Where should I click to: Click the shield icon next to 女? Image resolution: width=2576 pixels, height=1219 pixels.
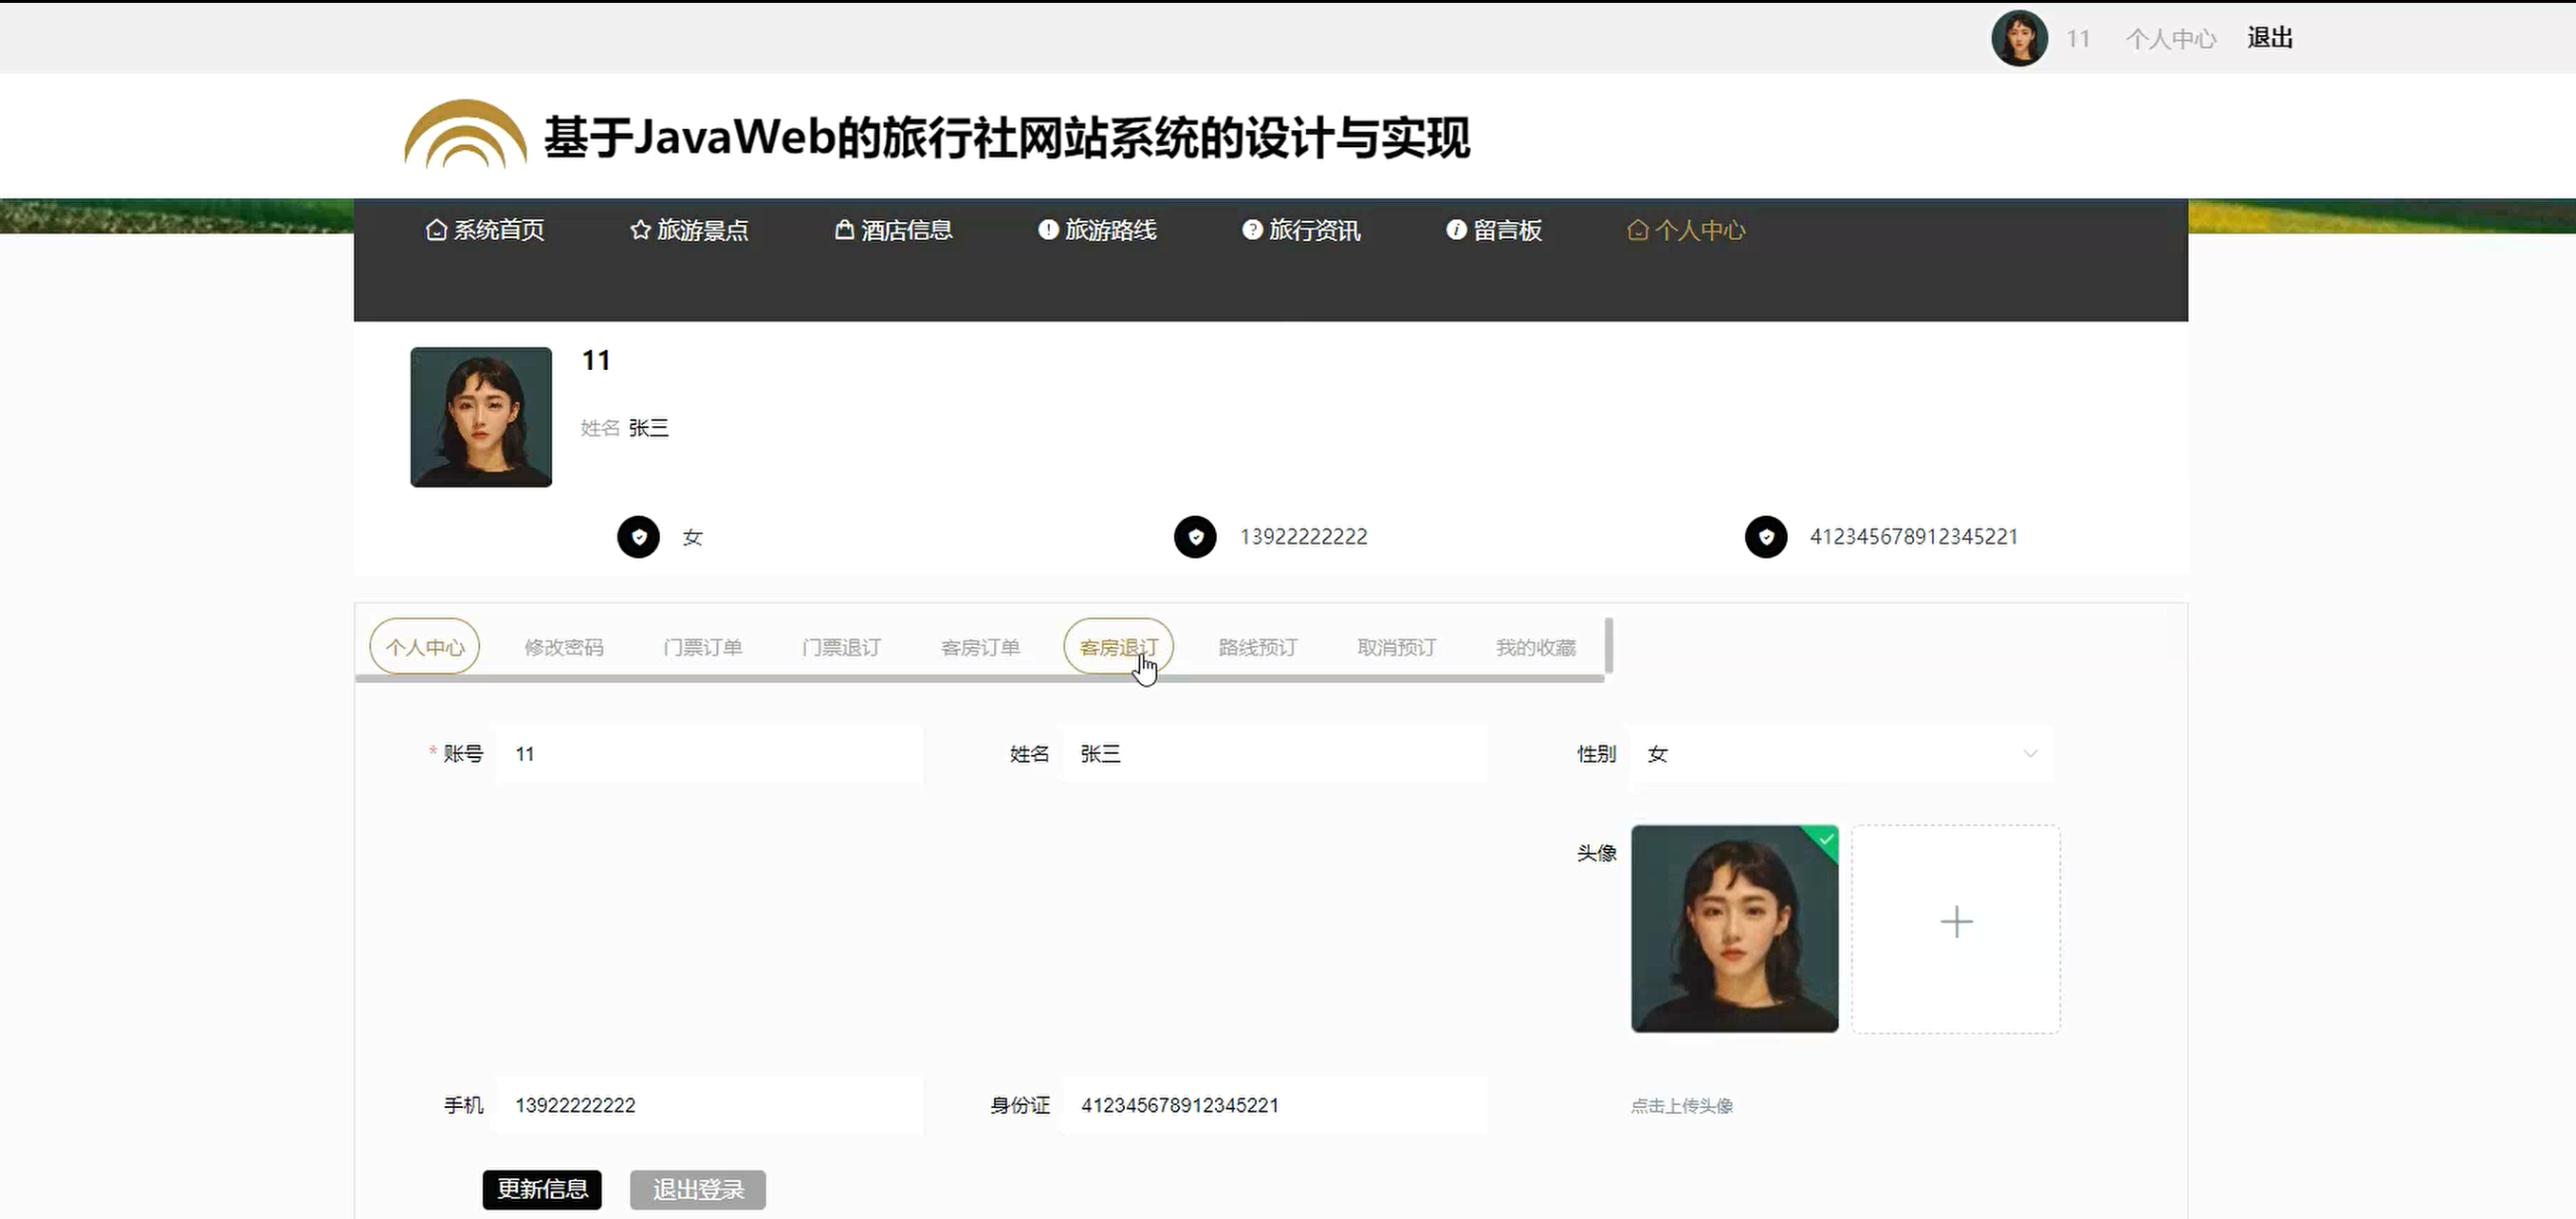[x=638, y=537]
